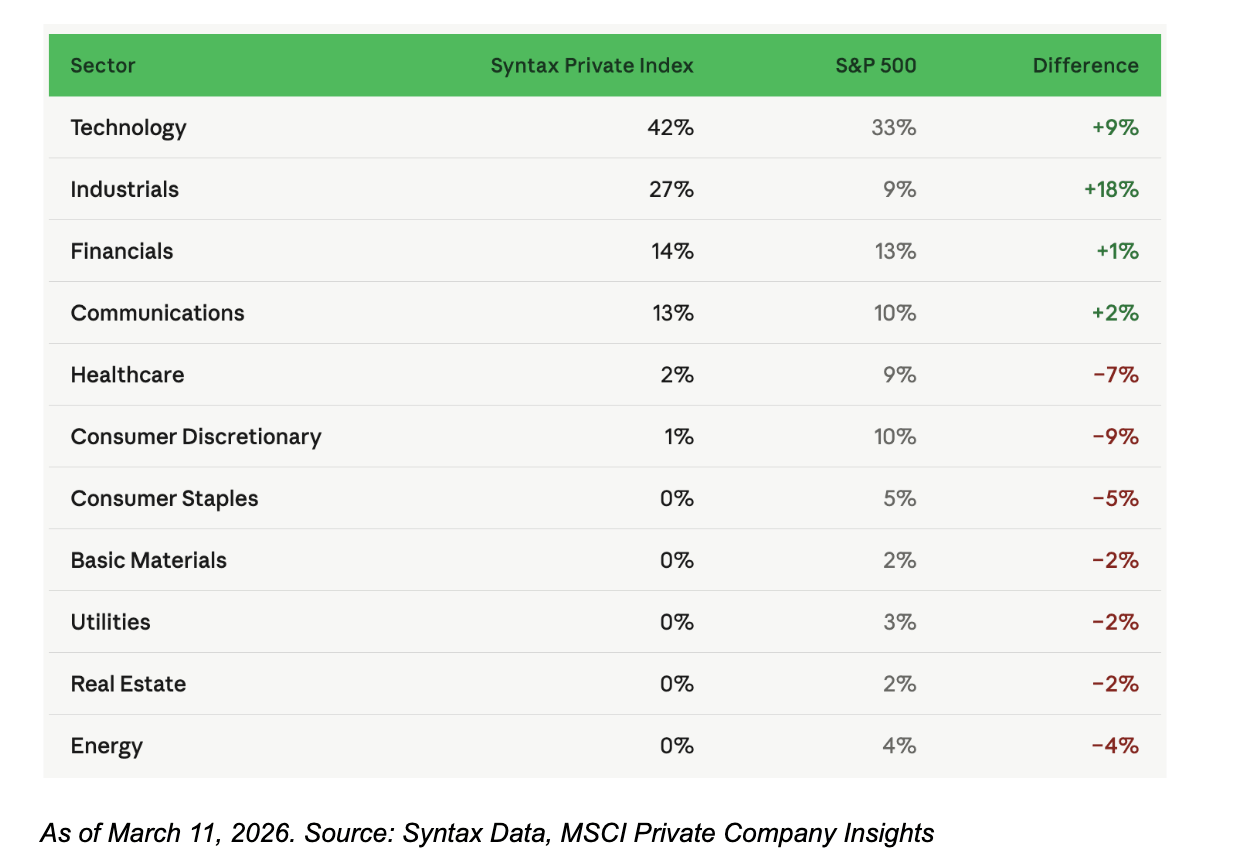Click the Energy row label
The image size is (1244, 866).
[107, 746]
